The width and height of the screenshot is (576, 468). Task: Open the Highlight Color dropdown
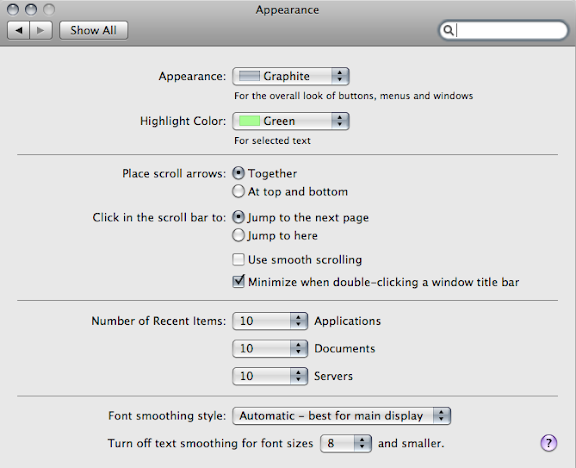pos(291,121)
